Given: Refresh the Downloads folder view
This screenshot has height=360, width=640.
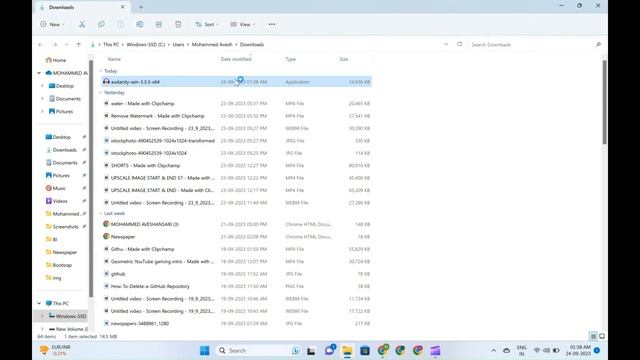Looking at the screenshot, I should coord(460,44).
